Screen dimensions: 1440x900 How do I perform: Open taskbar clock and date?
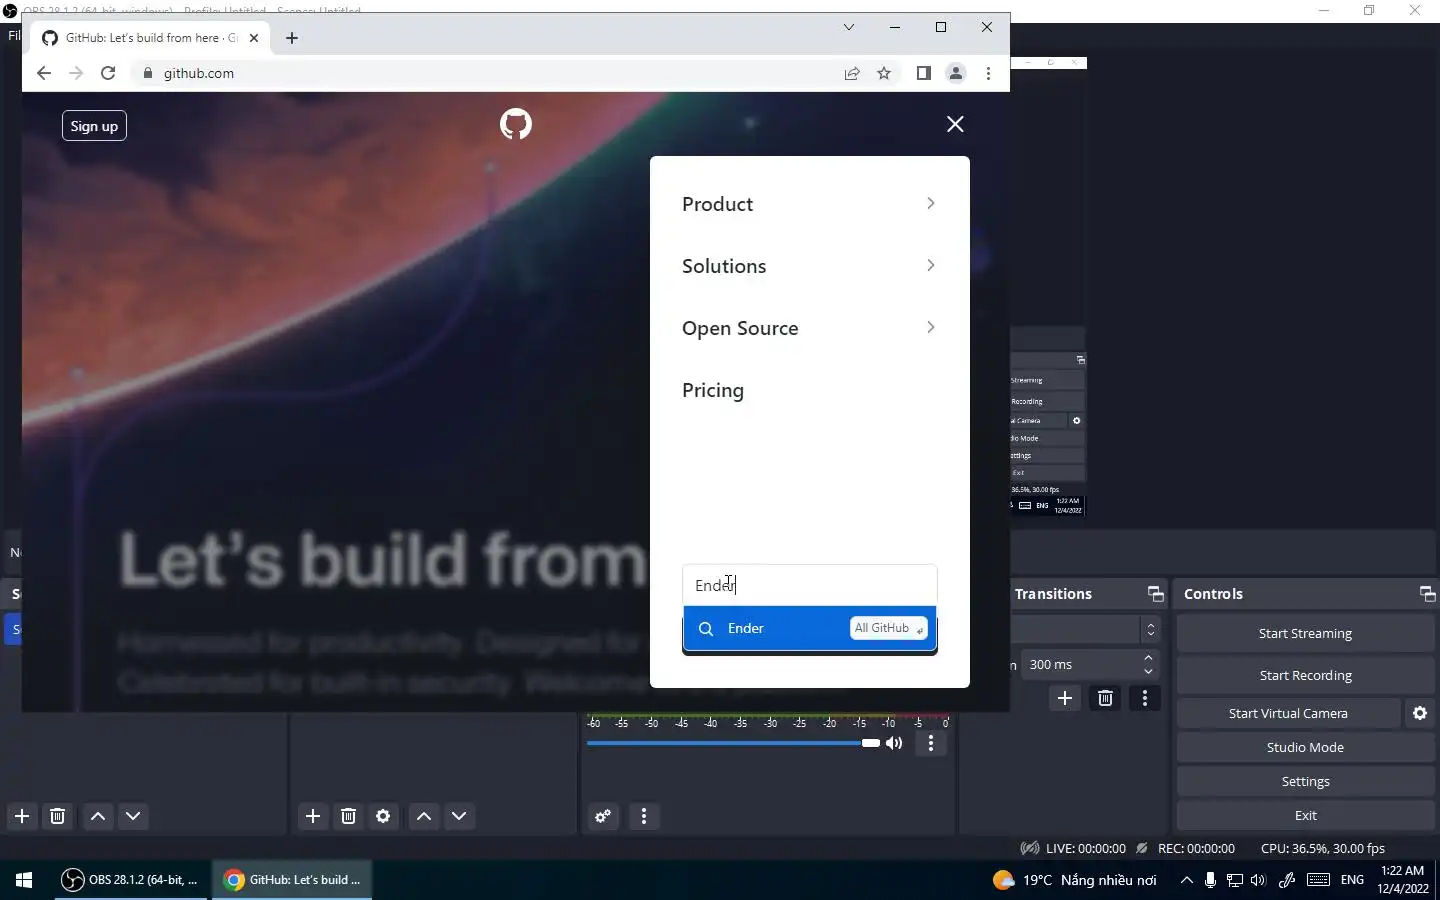1403,880
